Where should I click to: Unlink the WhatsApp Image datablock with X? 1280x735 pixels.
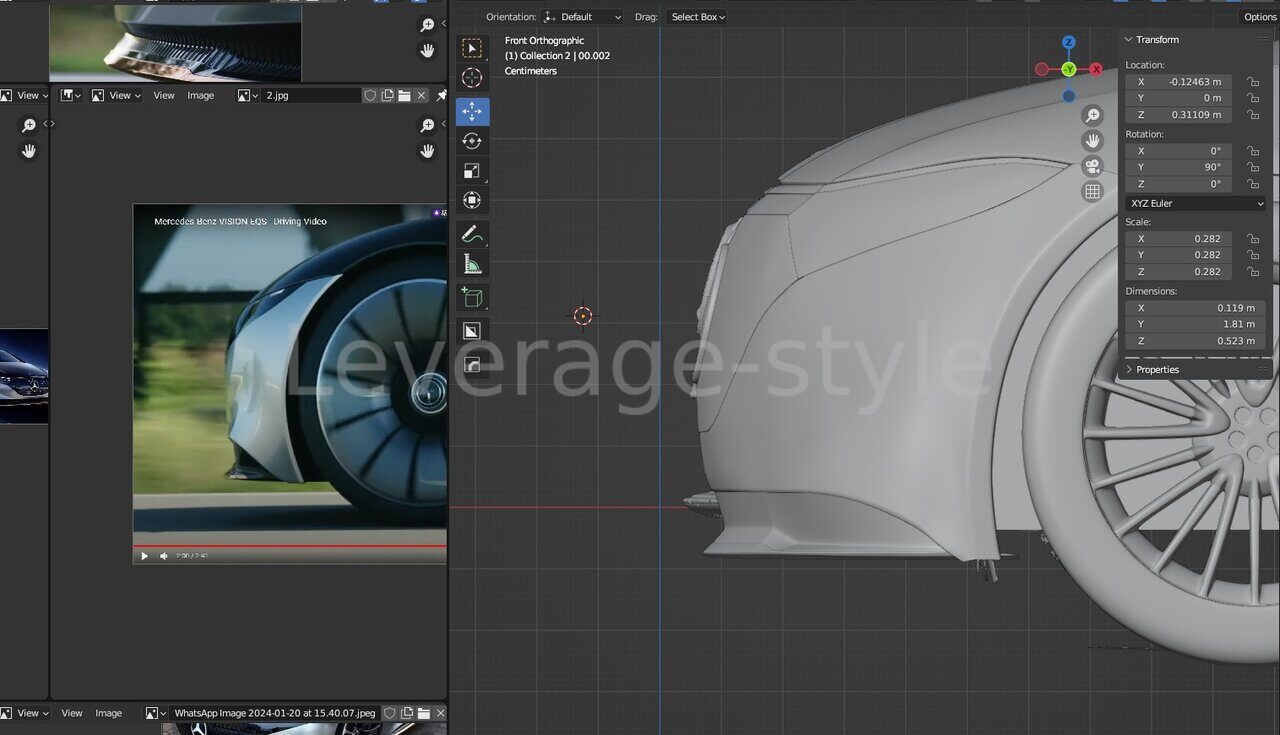[x=440, y=713]
